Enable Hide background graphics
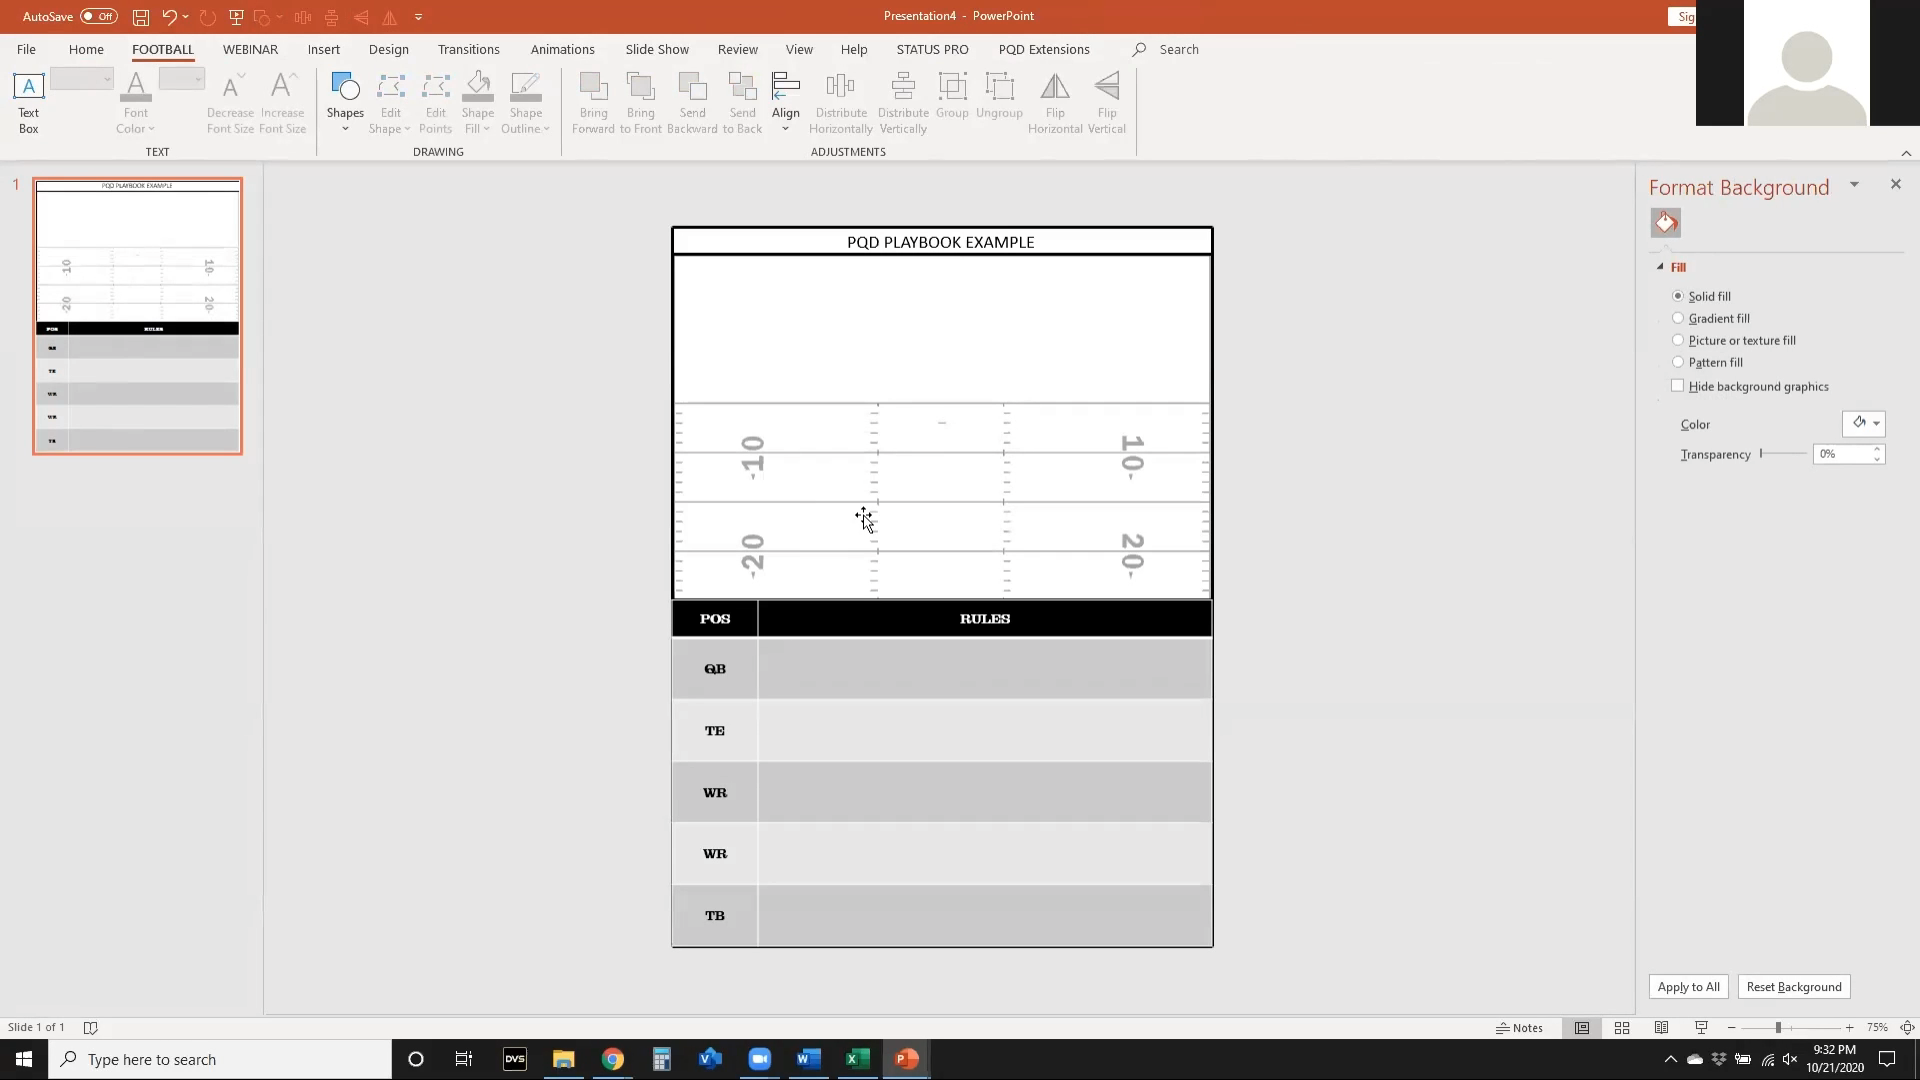Viewport: 1920px width, 1080px height. click(1678, 385)
